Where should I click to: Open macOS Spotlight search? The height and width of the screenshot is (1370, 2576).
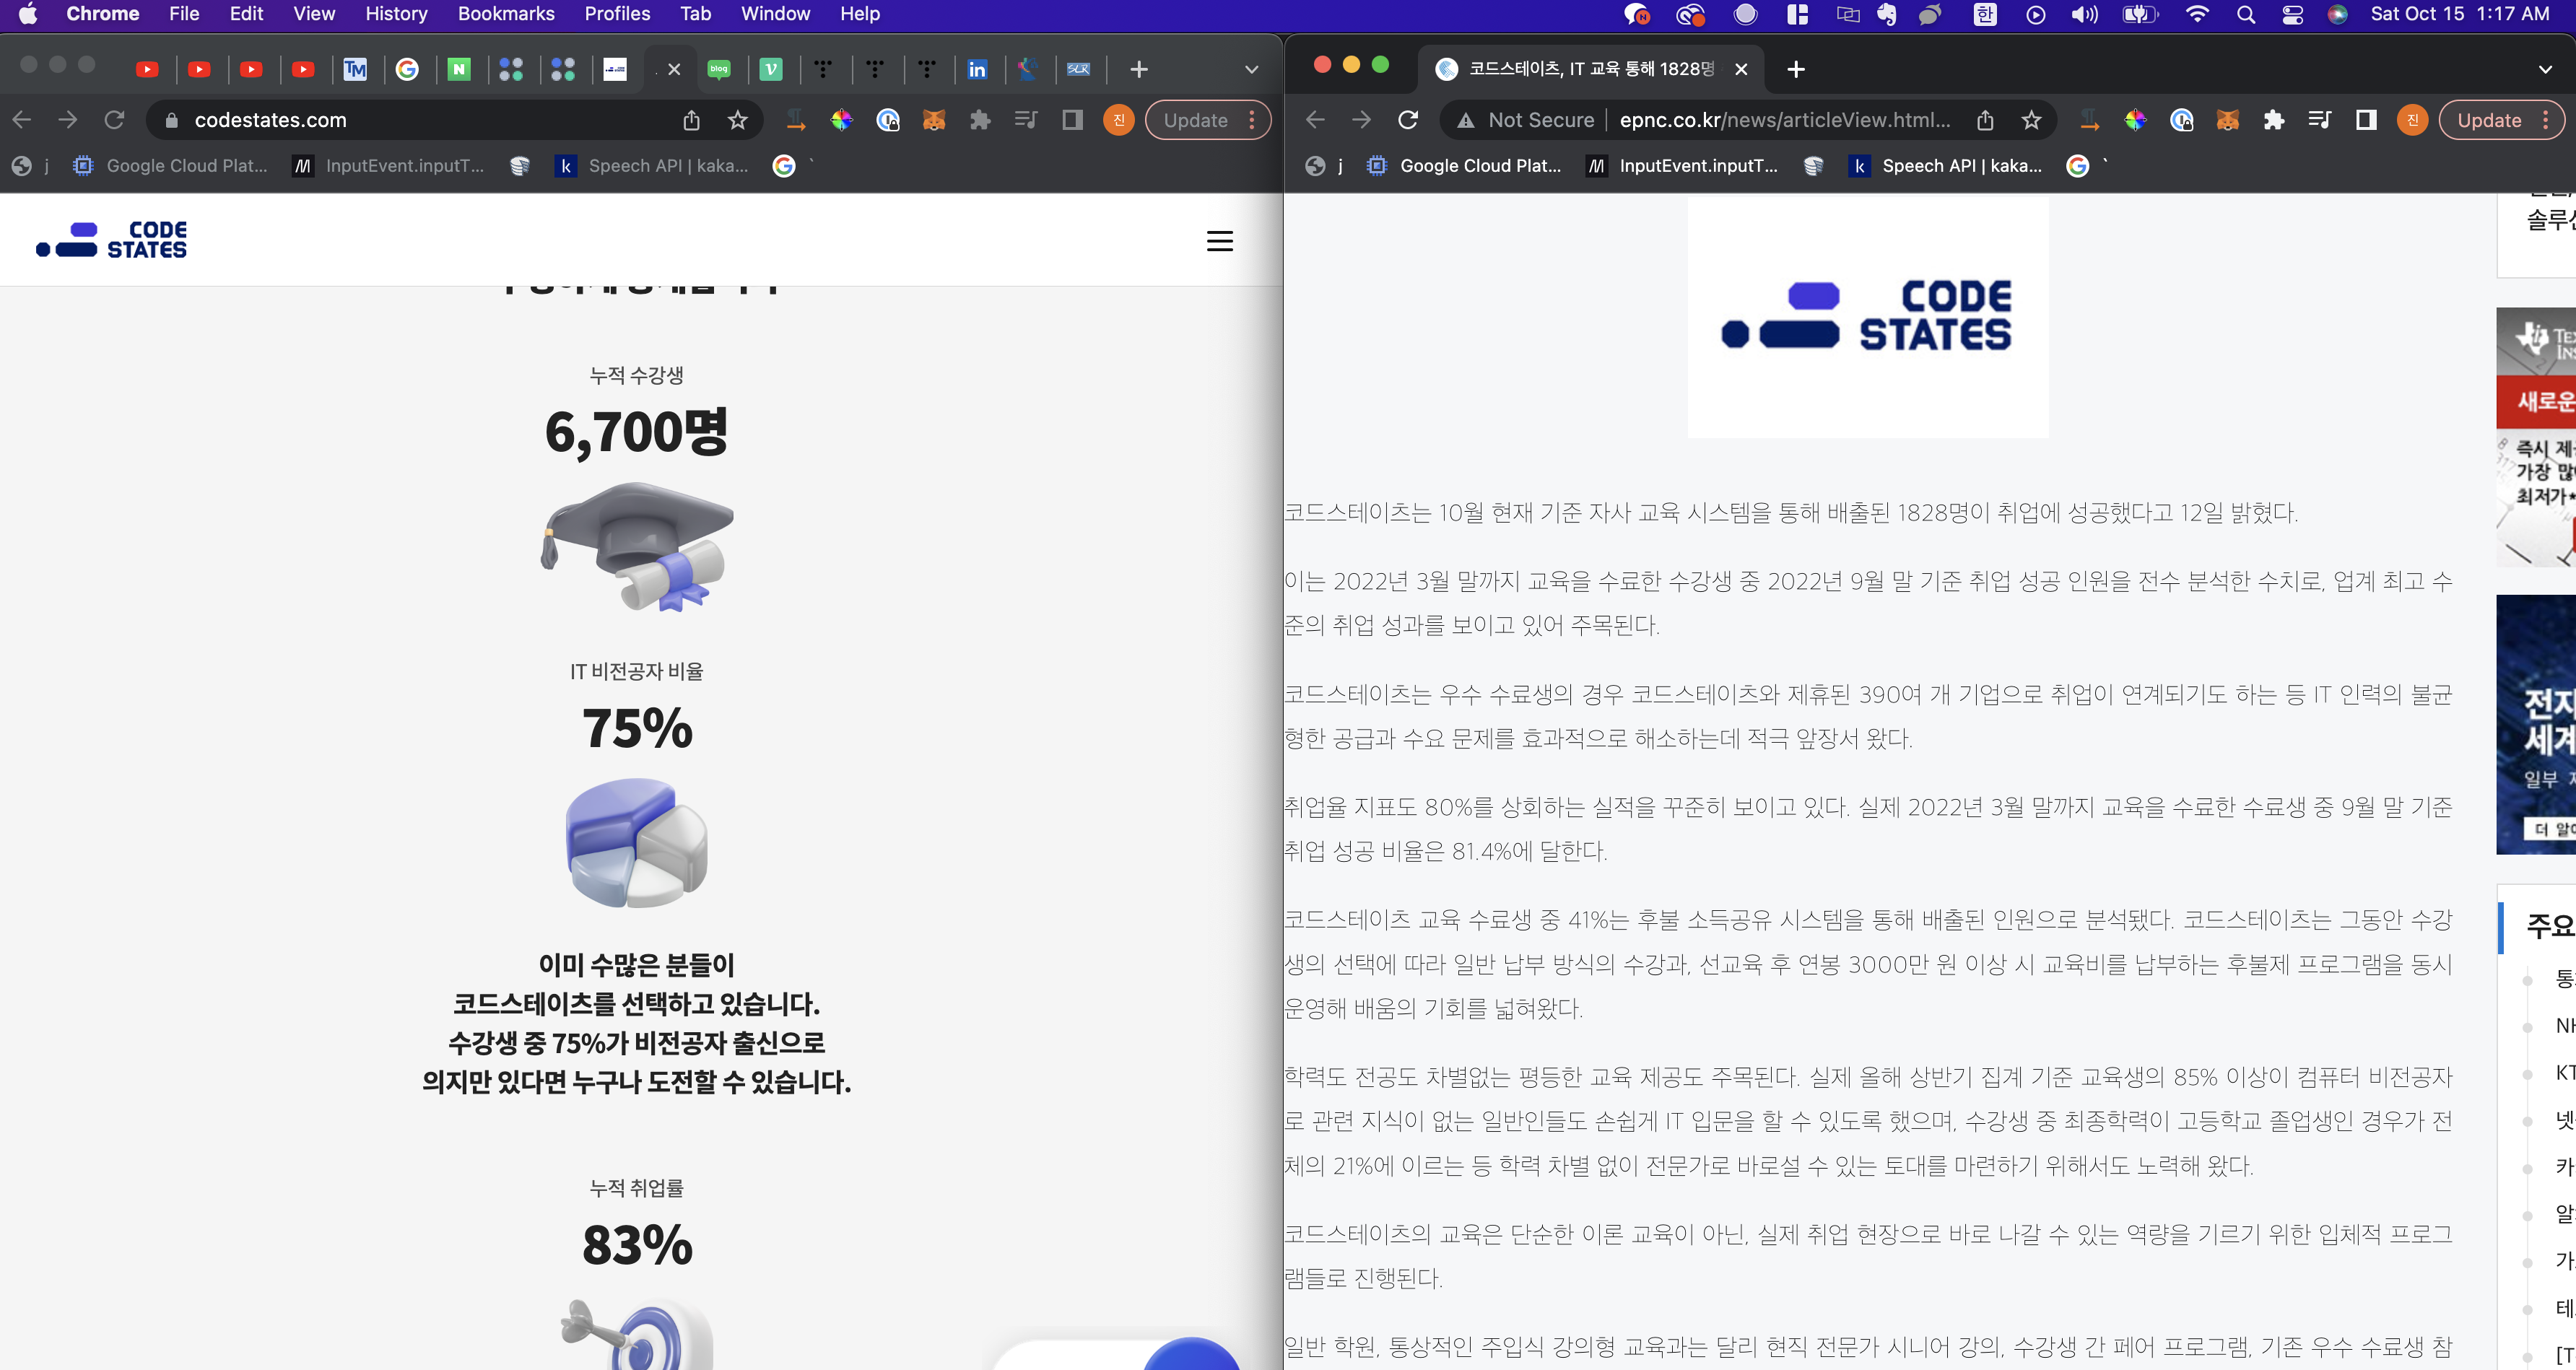(2245, 14)
